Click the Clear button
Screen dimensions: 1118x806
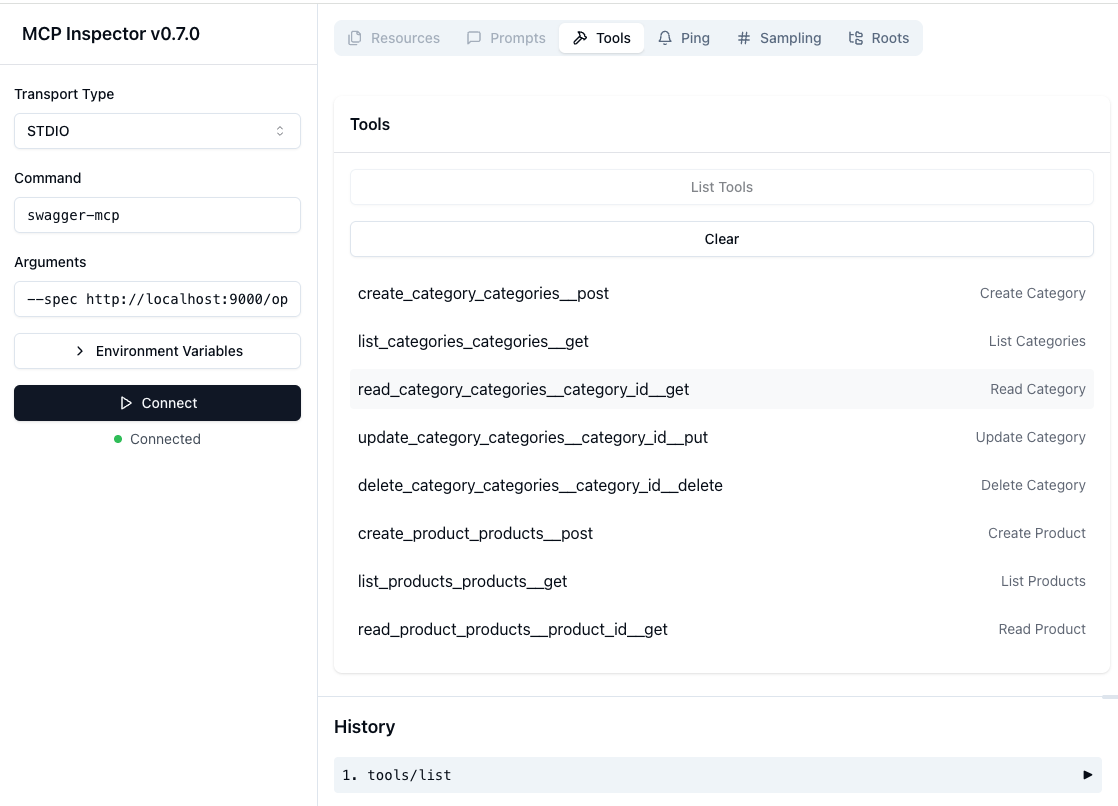click(x=722, y=239)
